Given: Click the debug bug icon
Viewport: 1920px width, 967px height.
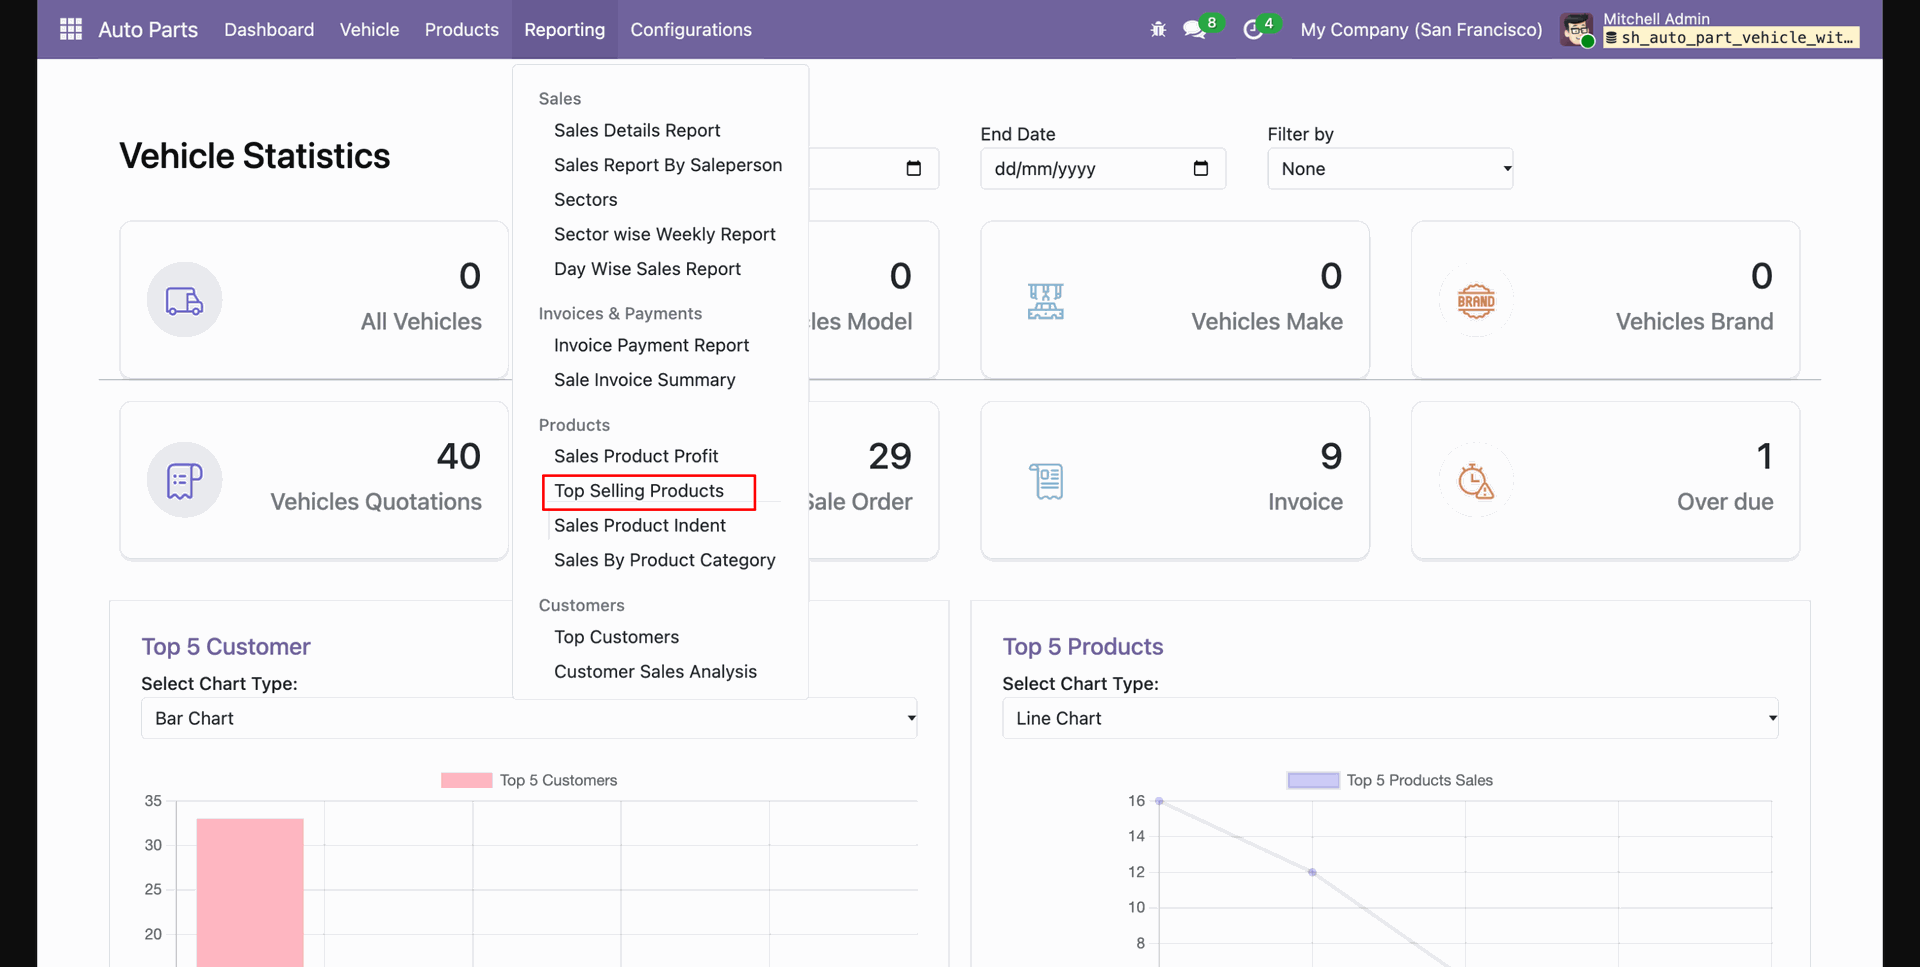Looking at the screenshot, I should [1158, 29].
